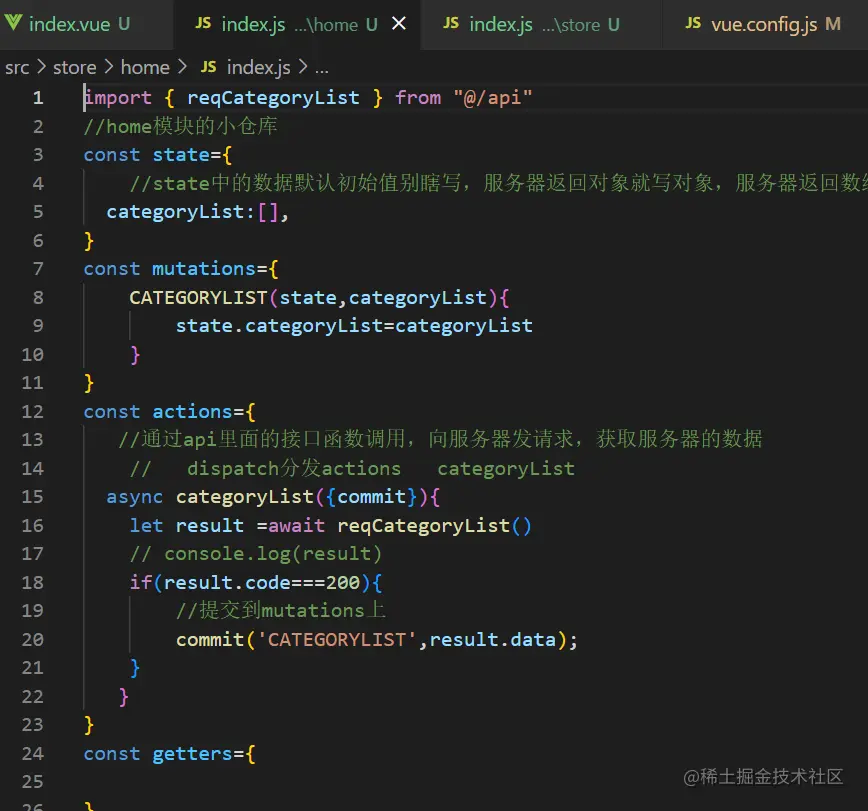
Task: Click the 'CATEGORYLIST' string in commit call
Action: tap(337, 639)
